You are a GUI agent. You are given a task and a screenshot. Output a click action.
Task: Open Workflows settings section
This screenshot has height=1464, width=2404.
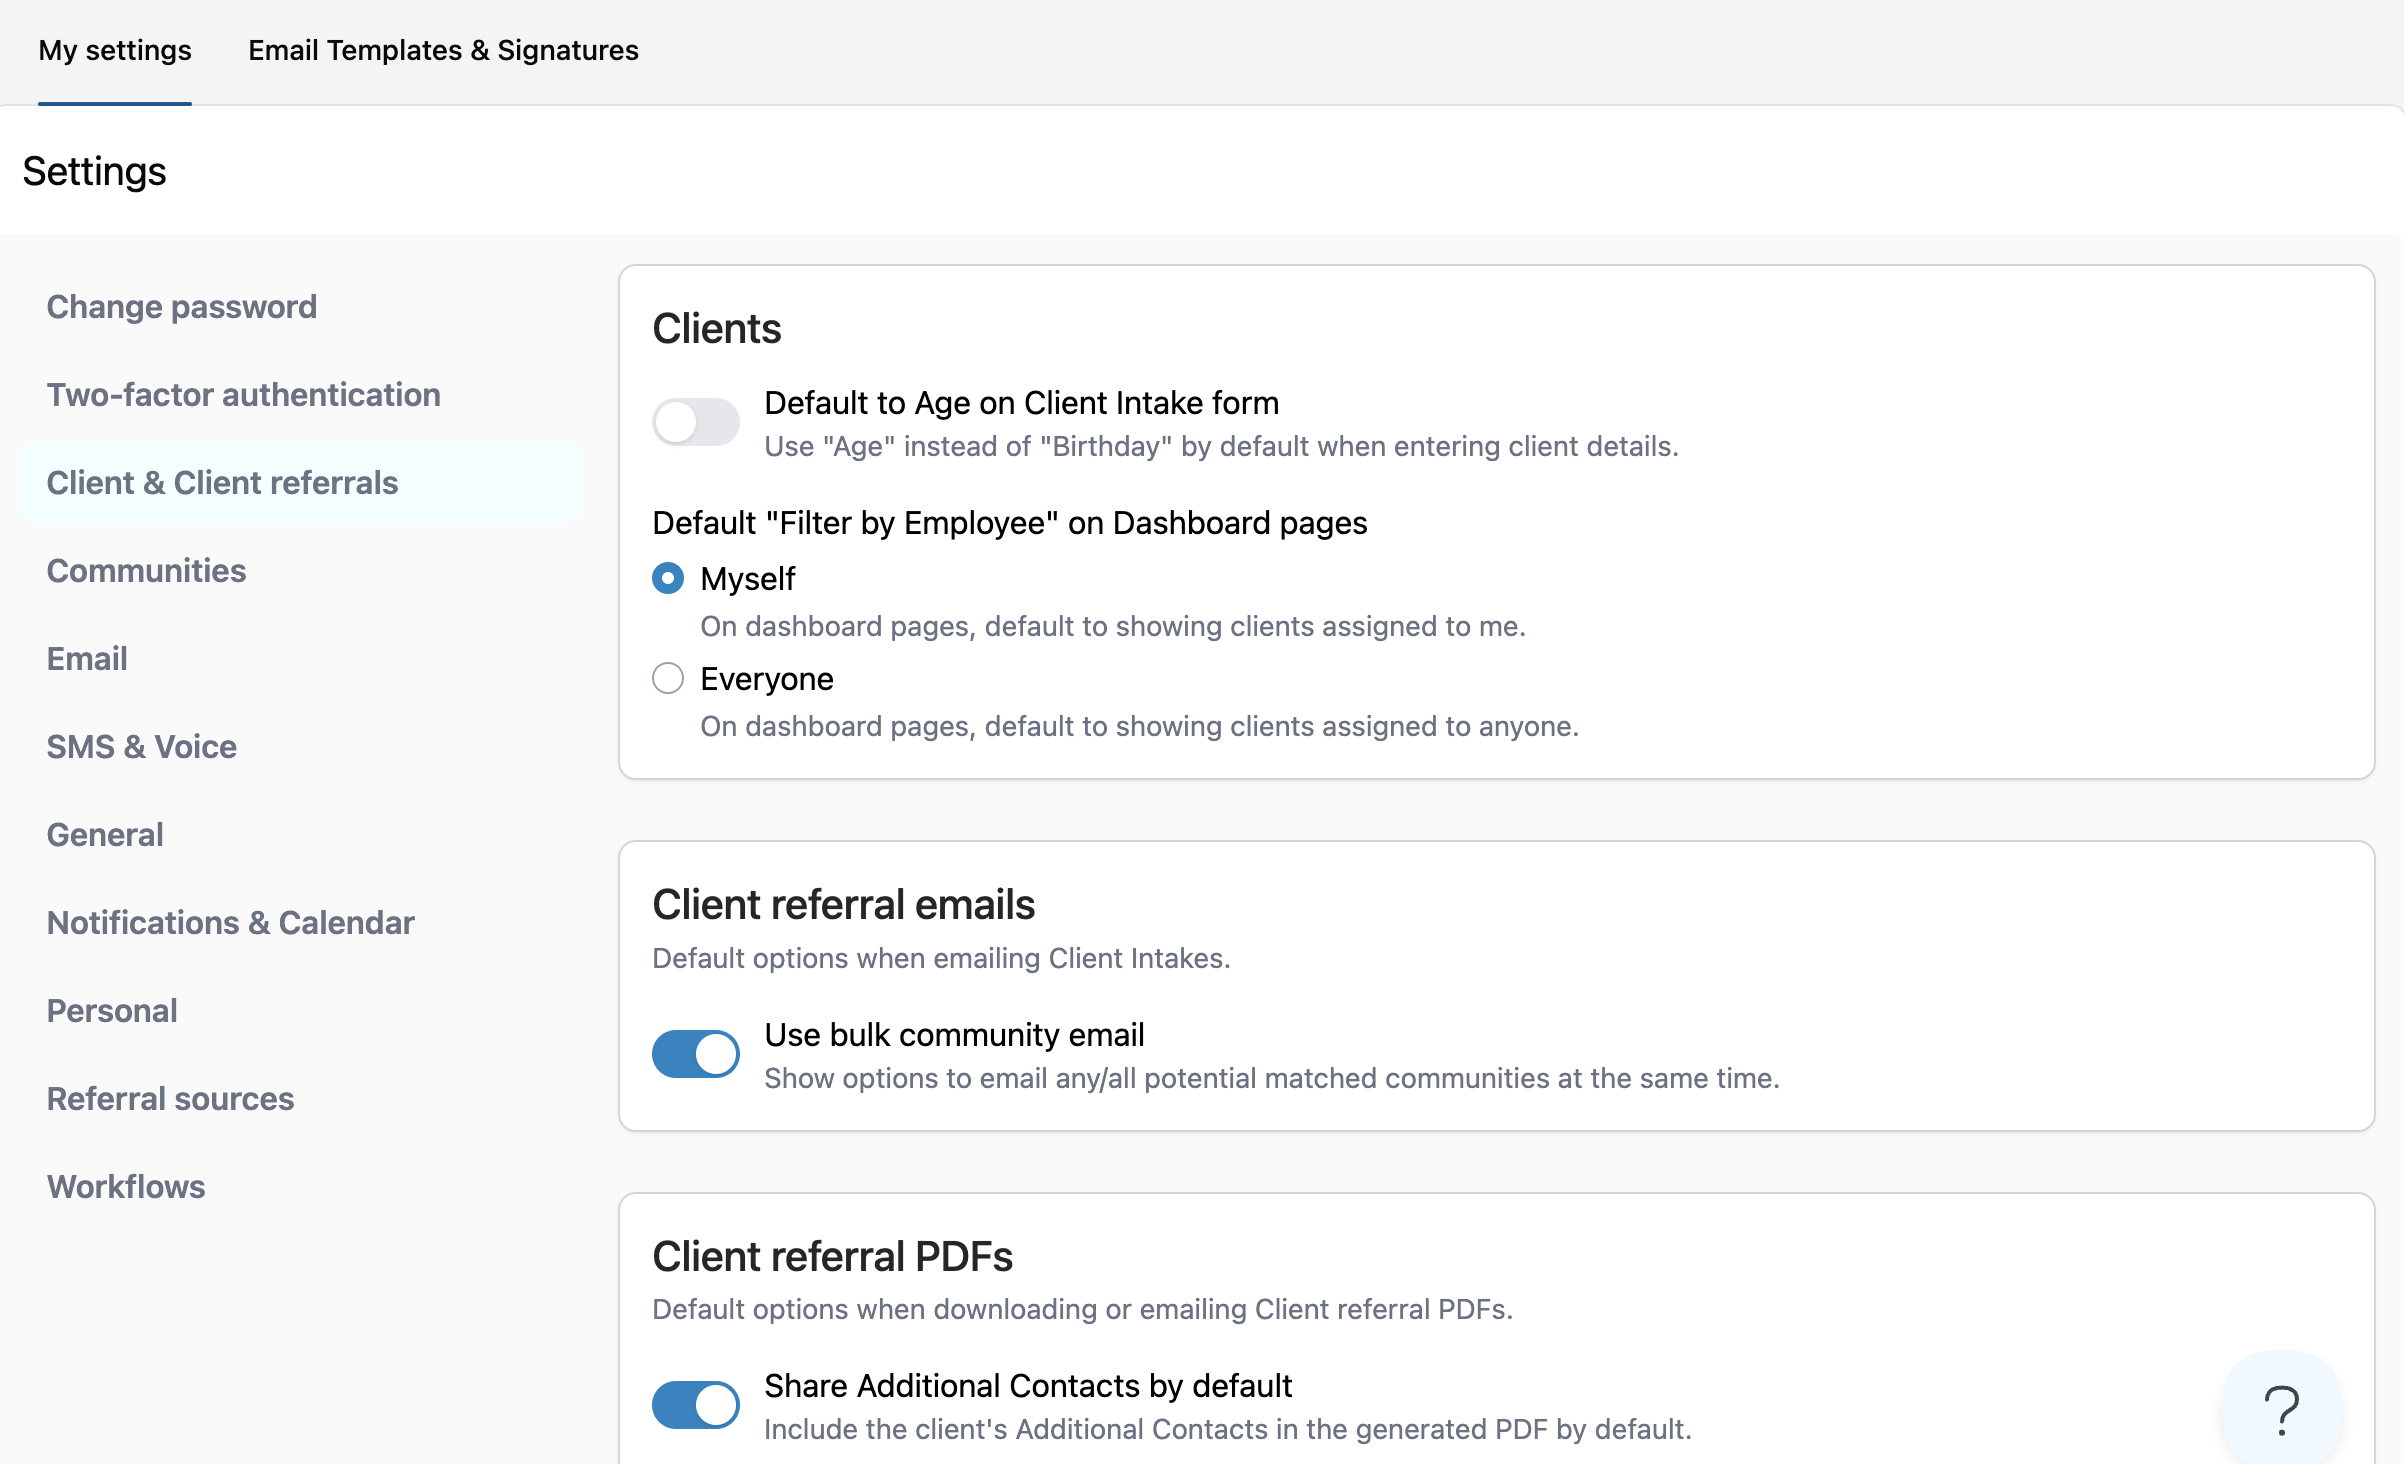click(x=126, y=1186)
